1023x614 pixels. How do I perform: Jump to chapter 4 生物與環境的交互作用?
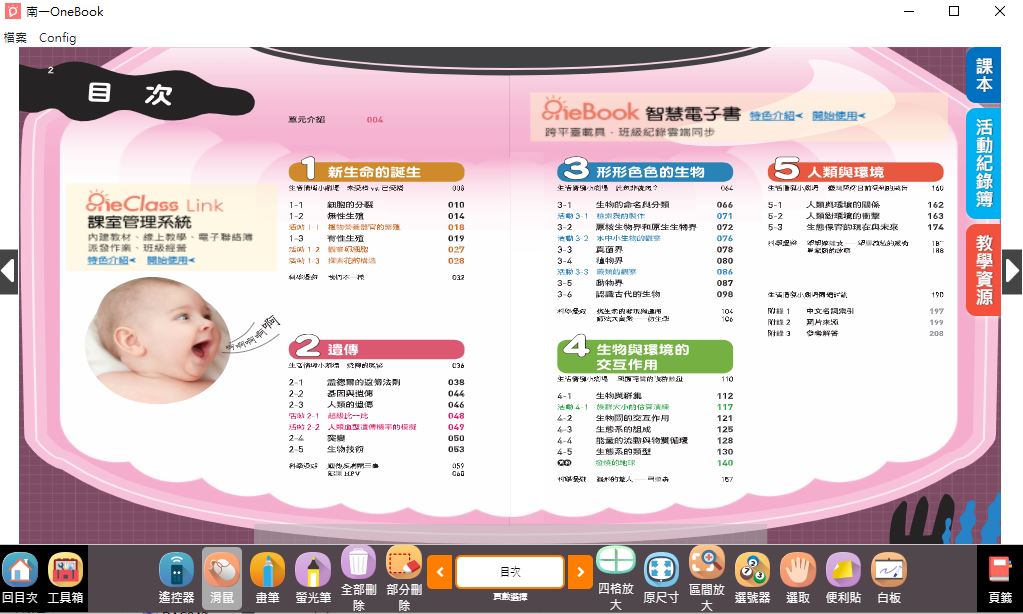645,356
